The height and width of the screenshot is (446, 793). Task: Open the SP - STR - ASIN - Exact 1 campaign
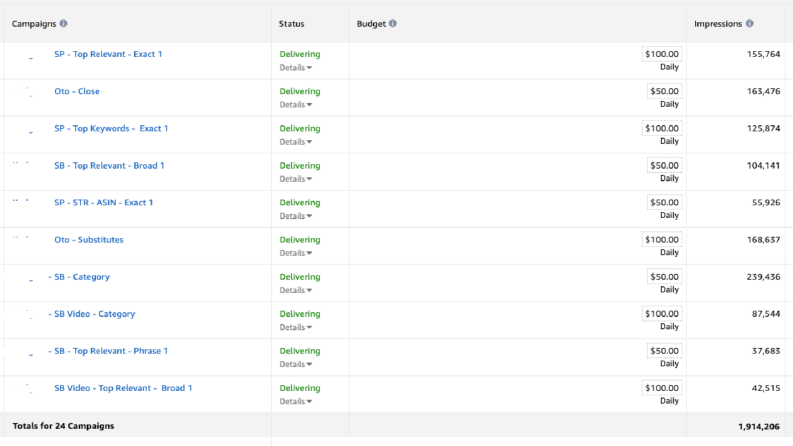tap(104, 202)
